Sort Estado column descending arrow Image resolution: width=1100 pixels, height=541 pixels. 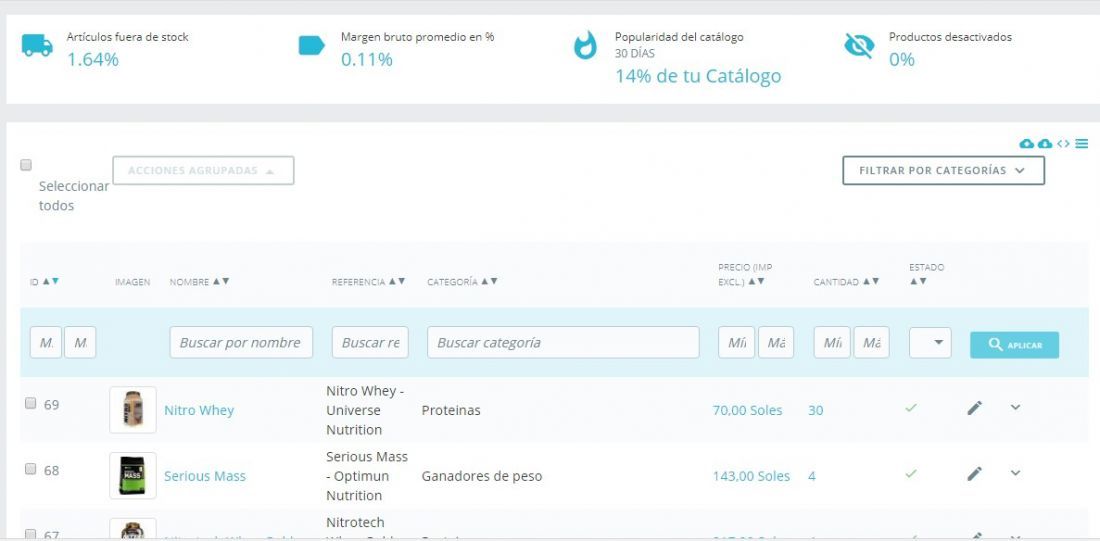tap(923, 281)
